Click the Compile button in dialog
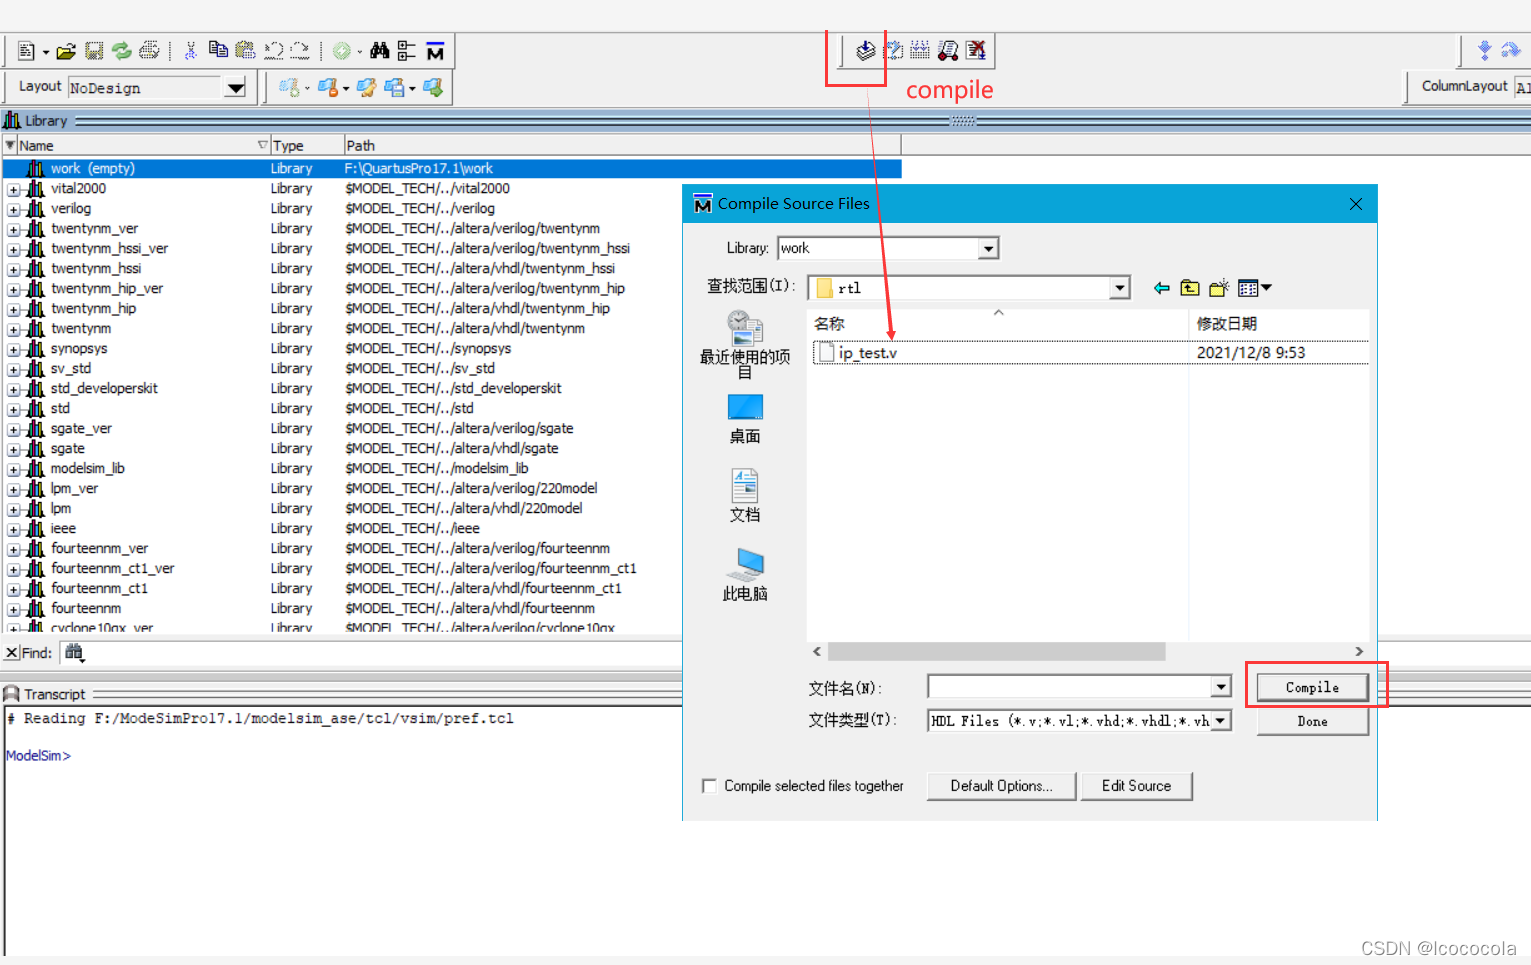The width and height of the screenshot is (1531, 965). click(x=1312, y=687)
